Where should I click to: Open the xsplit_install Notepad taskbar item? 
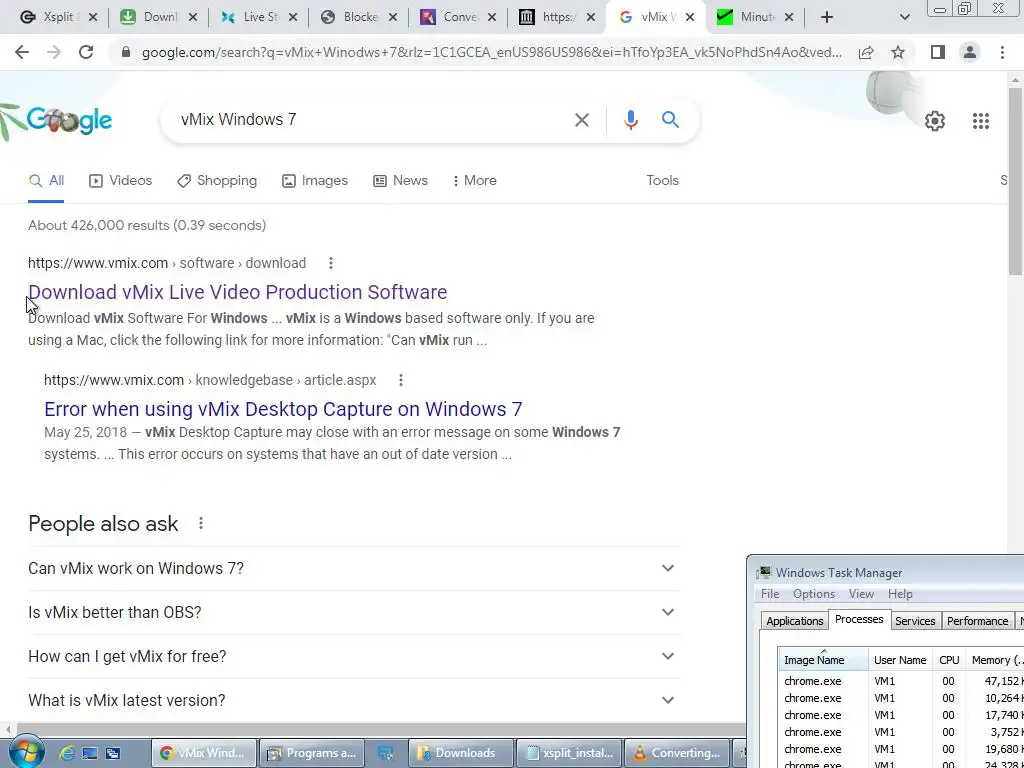pos(569,753)
